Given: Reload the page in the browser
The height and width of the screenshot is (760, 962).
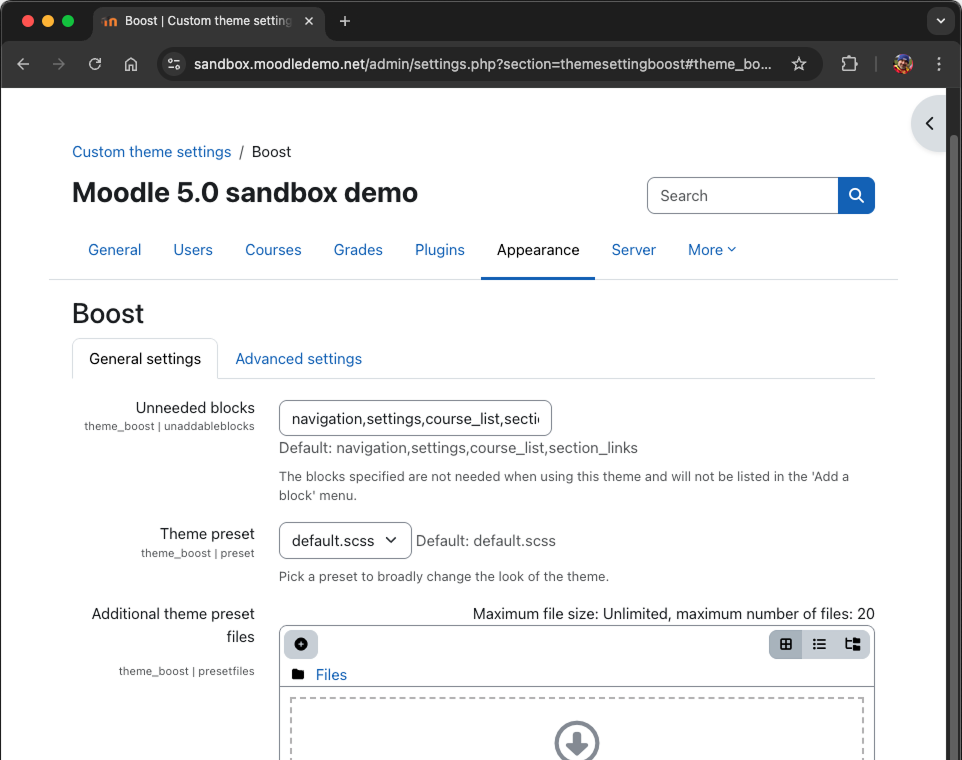Looking at the screenshot, I should coord(95,64).
